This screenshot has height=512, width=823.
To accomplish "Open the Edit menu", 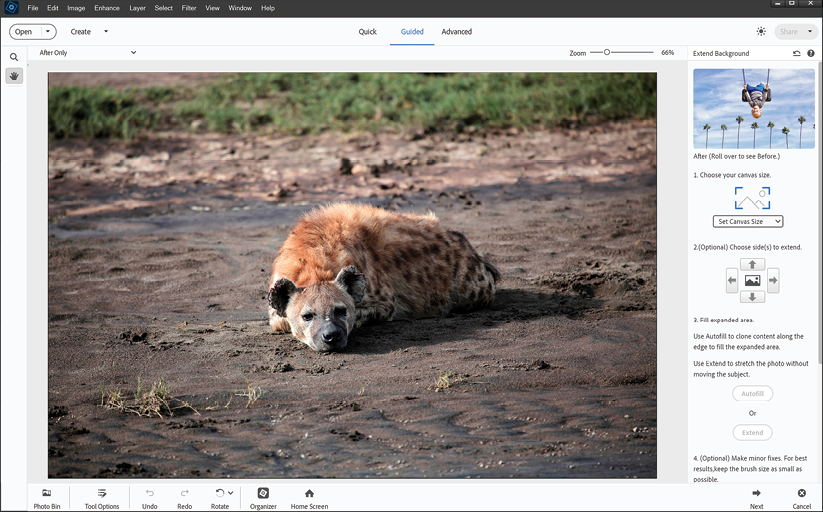I will click(x=52, y=8).
